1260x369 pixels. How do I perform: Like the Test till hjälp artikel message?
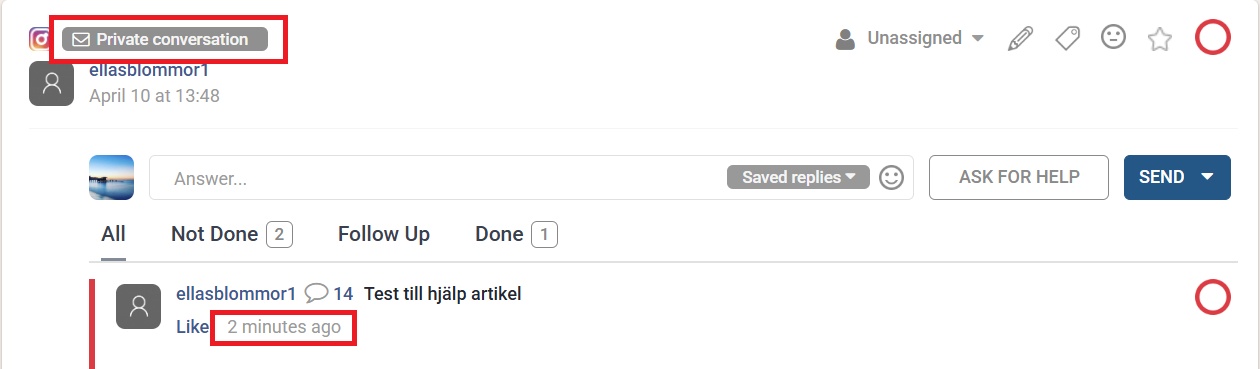[192, 327]
